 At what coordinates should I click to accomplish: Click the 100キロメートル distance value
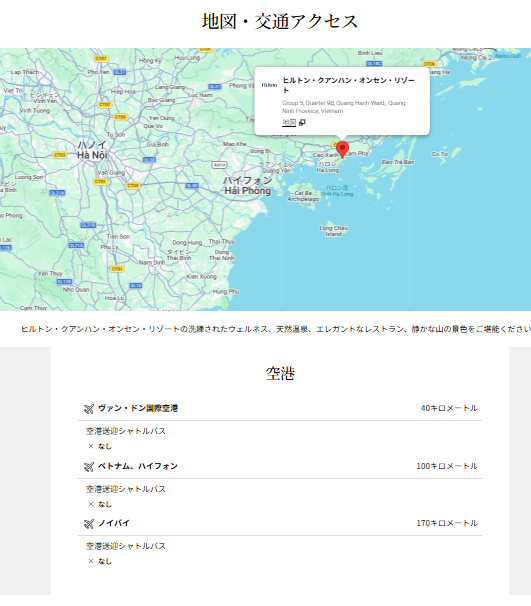tap(447, 466)
